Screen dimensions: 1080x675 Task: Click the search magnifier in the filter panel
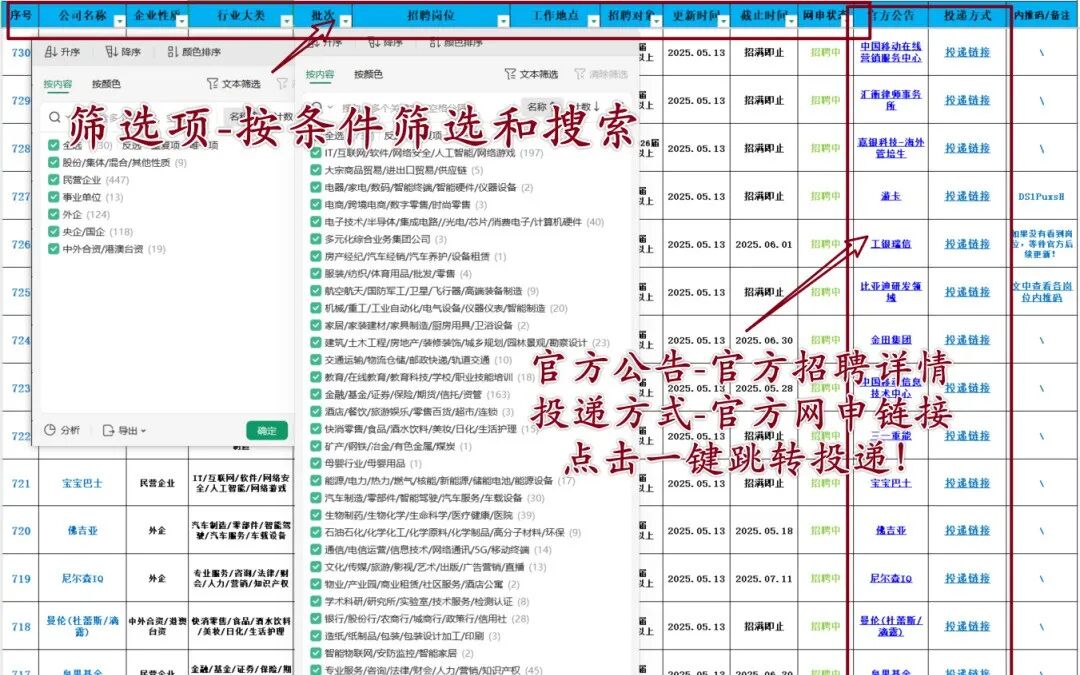(56, 116)
